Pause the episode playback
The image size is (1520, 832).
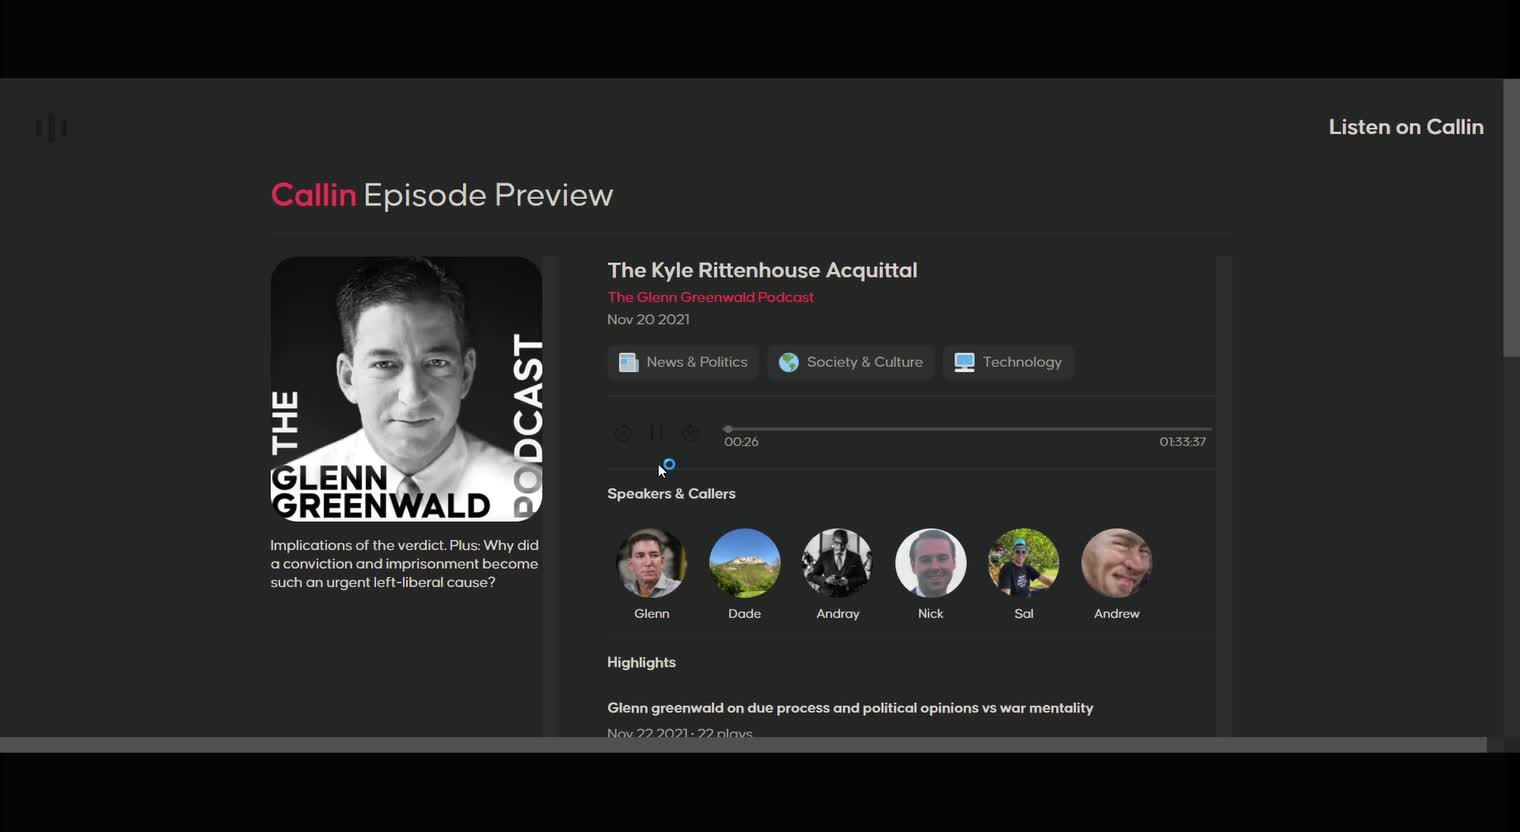[x=656, y=432]
